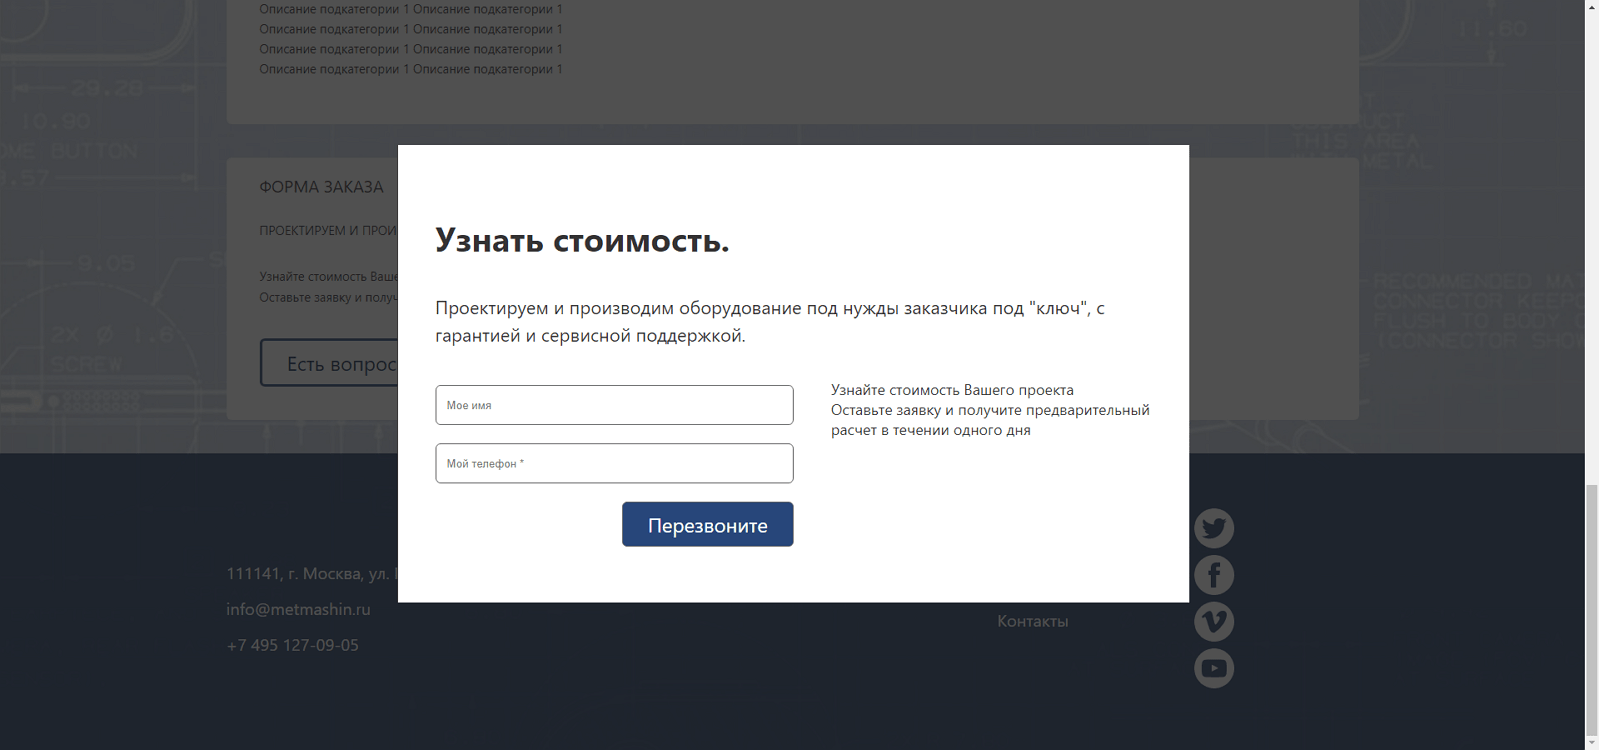Select the "Узнать стоимость." heading
Viewport: 1599px width, 750px height.
[x=582, y=240]
